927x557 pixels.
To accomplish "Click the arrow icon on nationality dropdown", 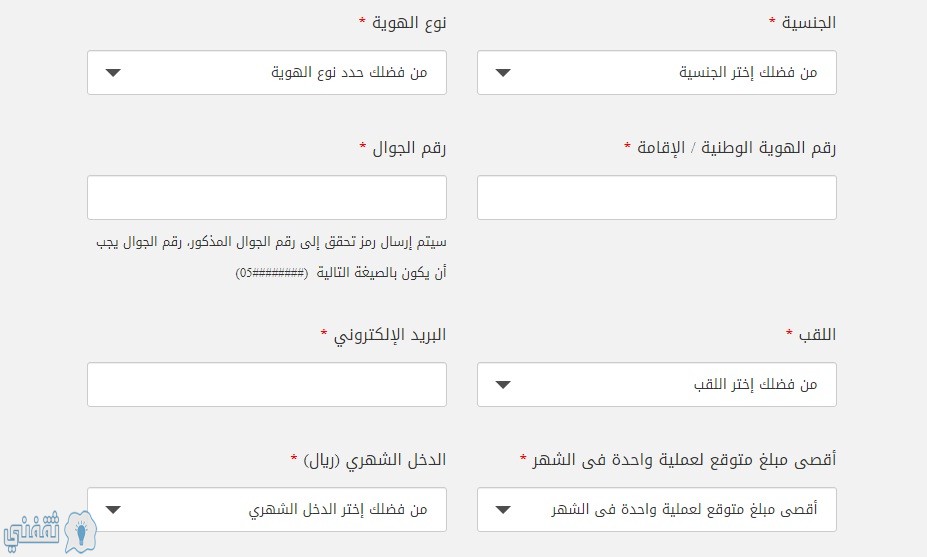I will (503, 73).
